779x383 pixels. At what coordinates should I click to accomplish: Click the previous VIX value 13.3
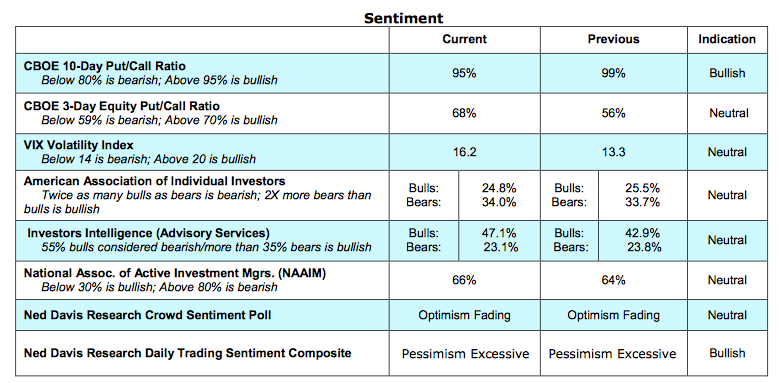coord(614,152)
